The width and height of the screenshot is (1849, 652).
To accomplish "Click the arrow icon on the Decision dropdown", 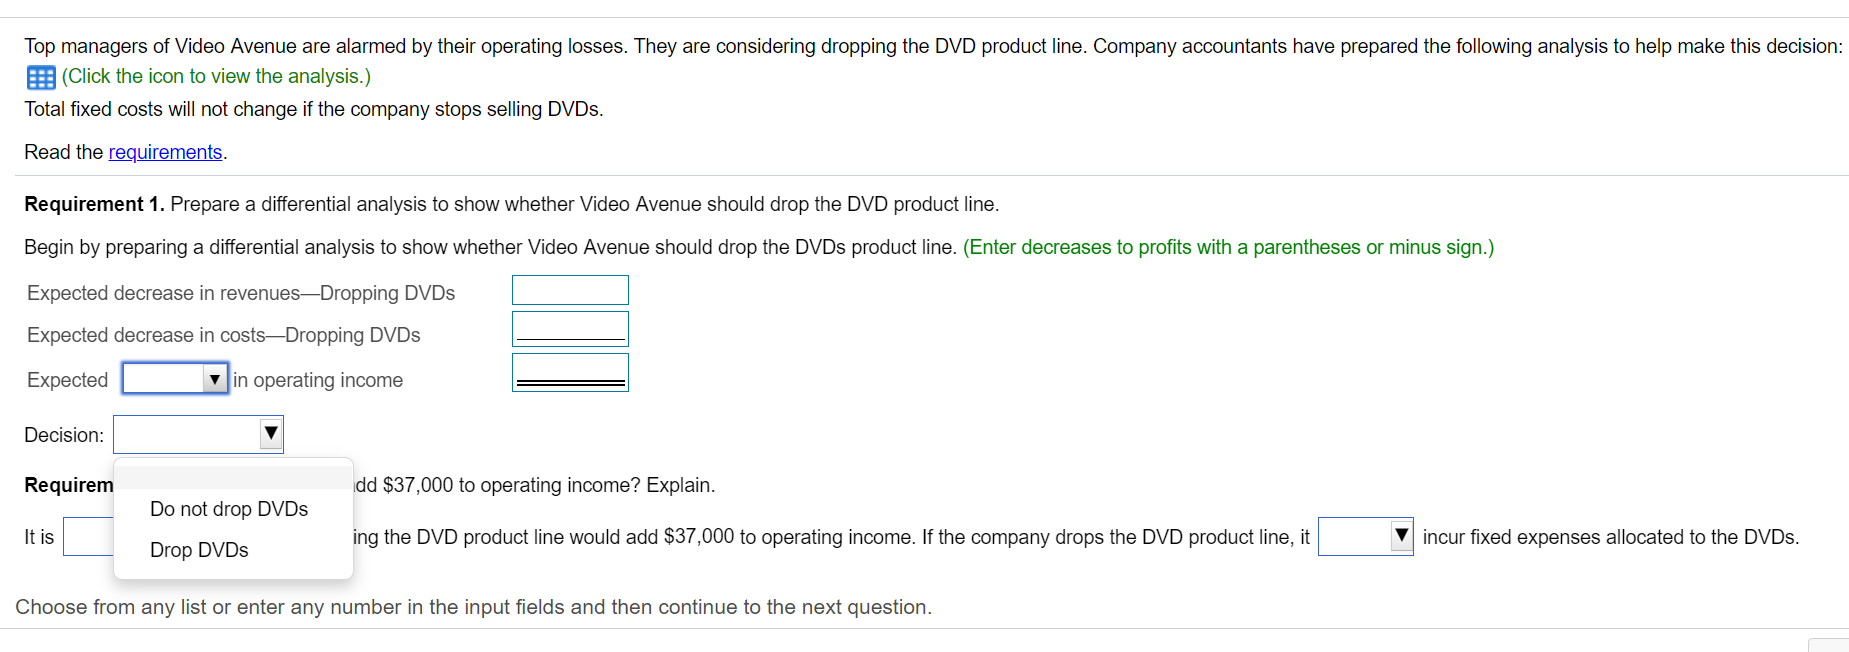I will [268, 434].
